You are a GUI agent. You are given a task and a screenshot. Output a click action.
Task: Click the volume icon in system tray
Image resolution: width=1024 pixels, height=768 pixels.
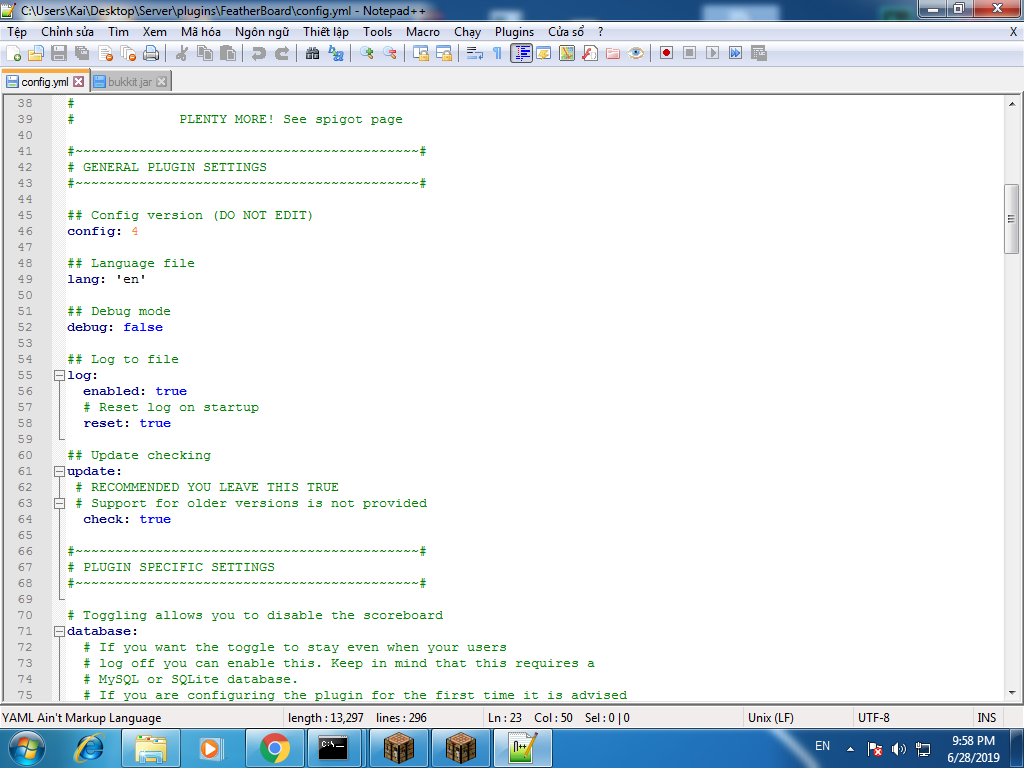click(899, 749)
